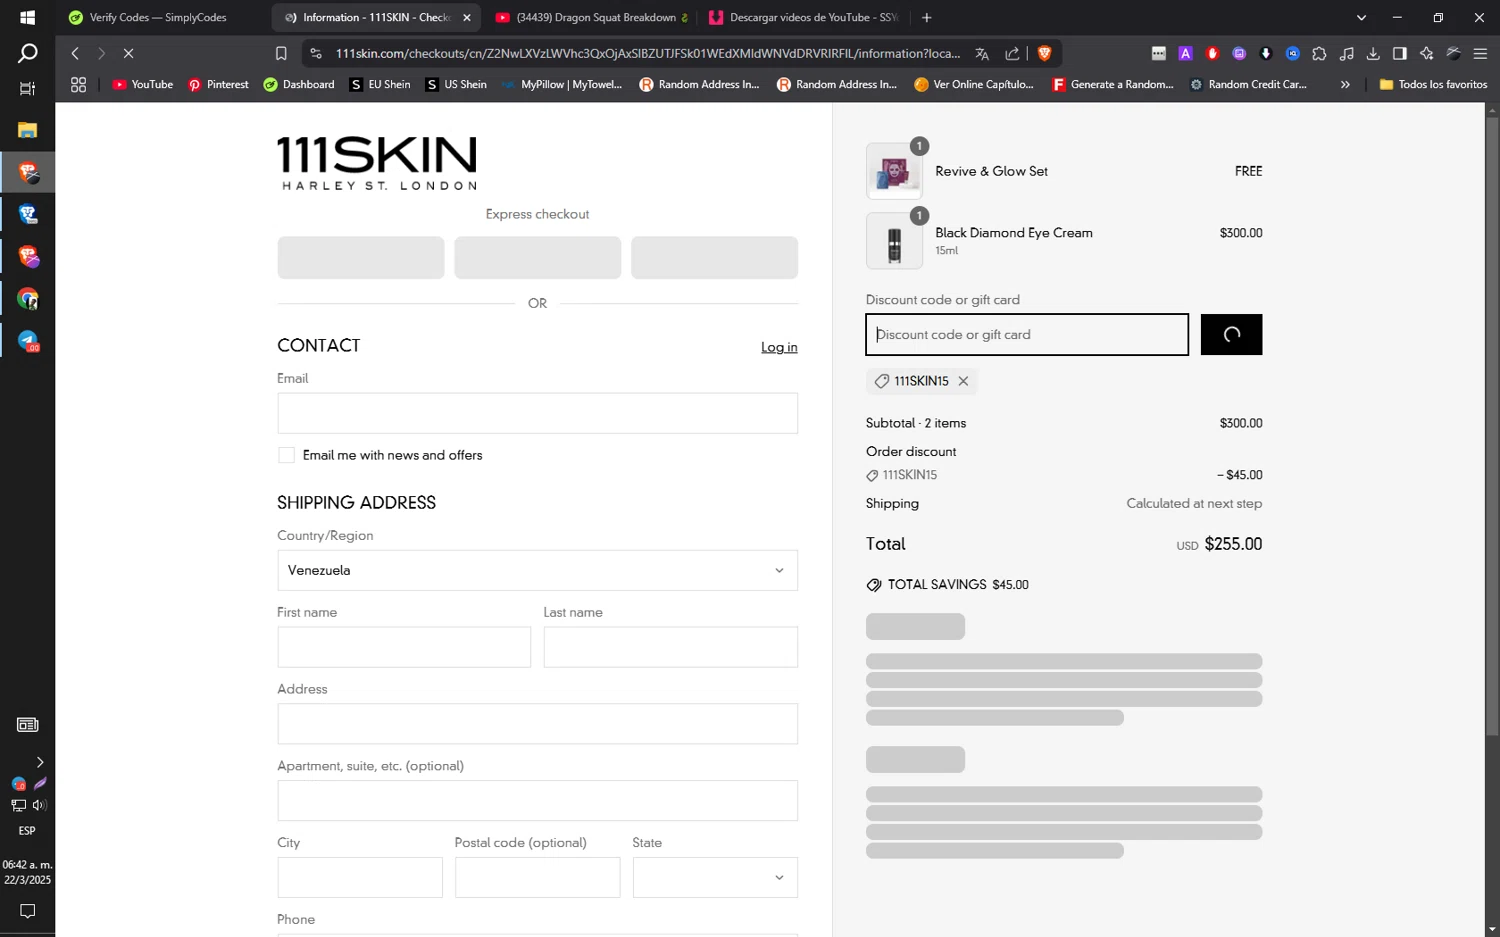The width and height of the screenshot is (1500, 937).
Task: Open the browser downloads icon
Action: coord(1373,54)
